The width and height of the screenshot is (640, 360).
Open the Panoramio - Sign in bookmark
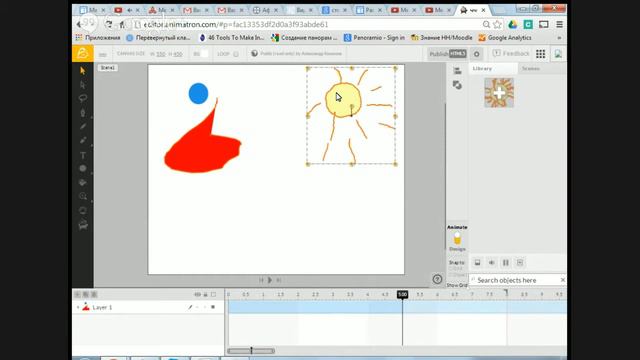[374, 38]
